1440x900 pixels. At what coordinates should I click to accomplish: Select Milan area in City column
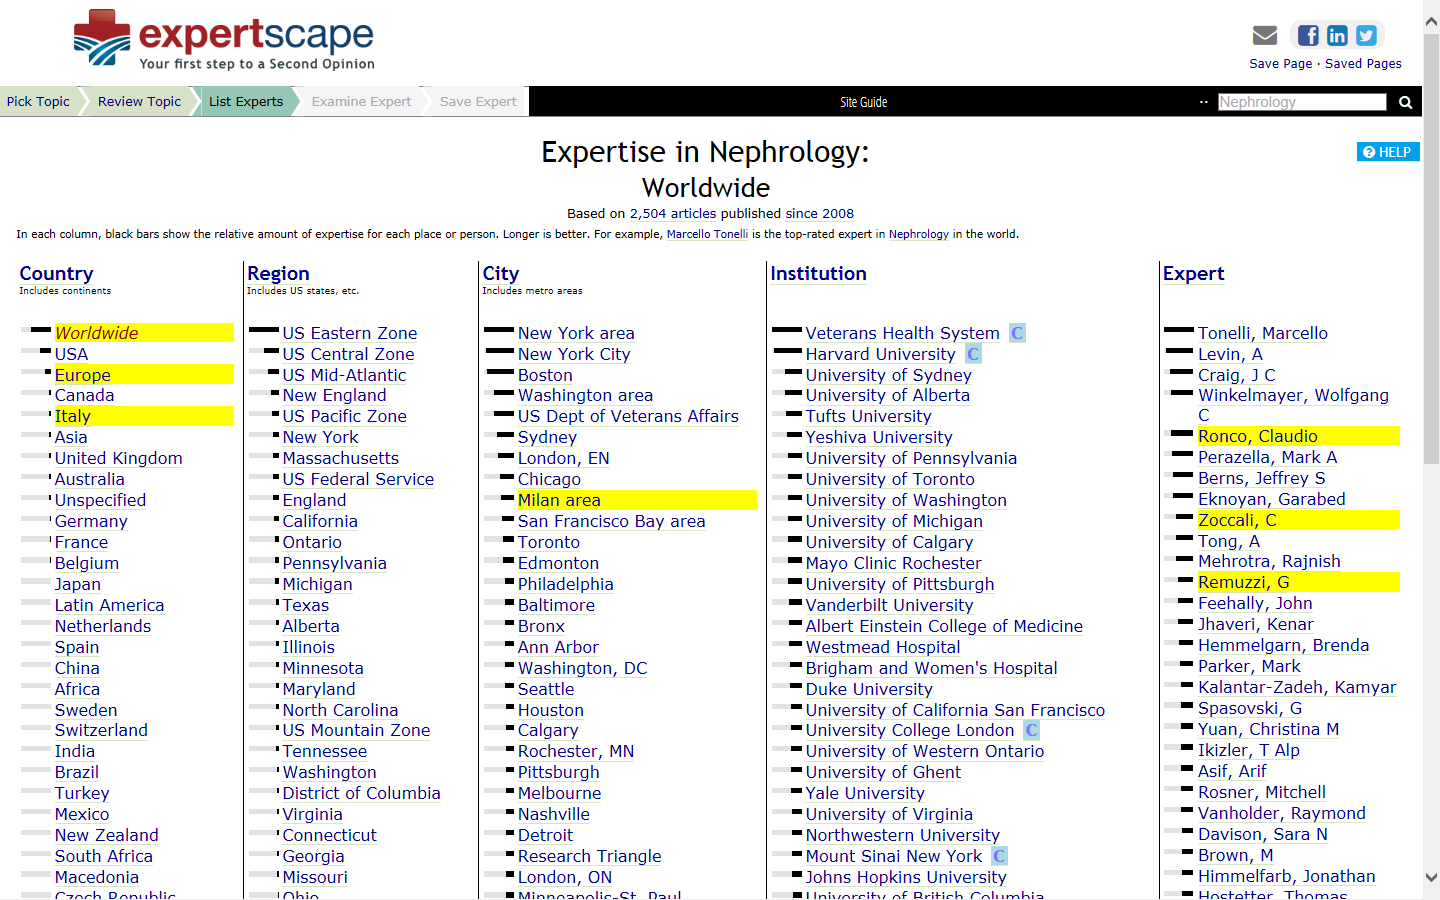point(559,500)
